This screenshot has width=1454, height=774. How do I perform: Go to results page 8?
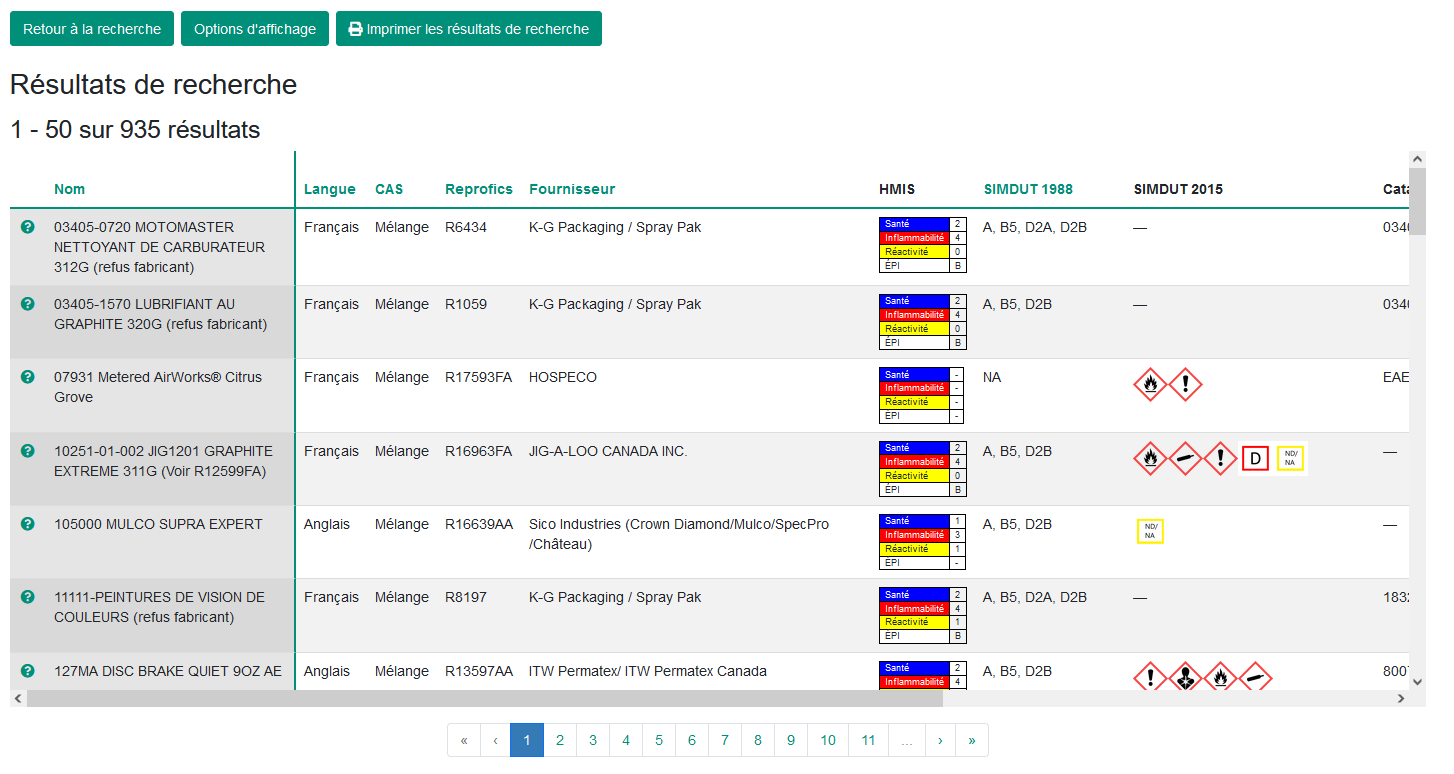pos(758,740)
